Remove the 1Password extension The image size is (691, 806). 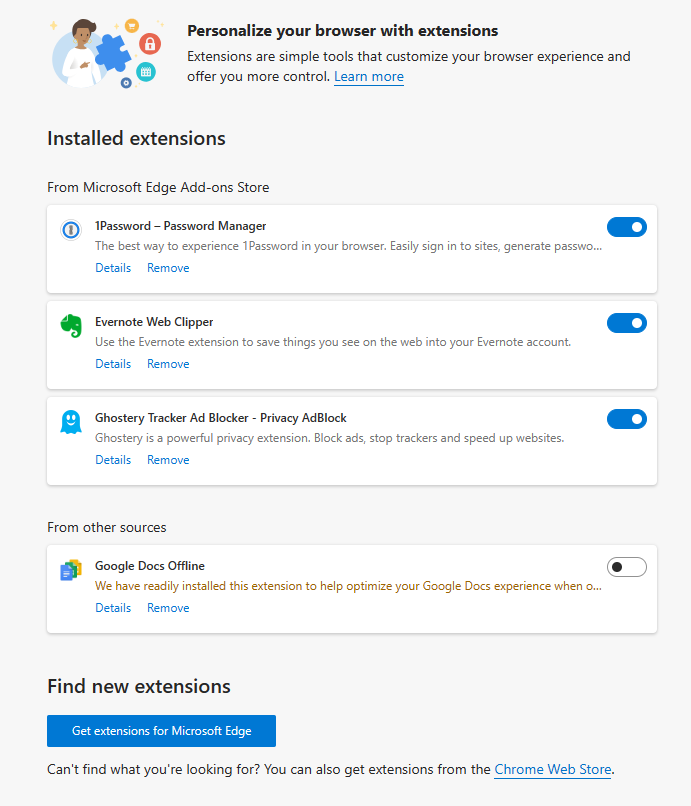[167, 267]
